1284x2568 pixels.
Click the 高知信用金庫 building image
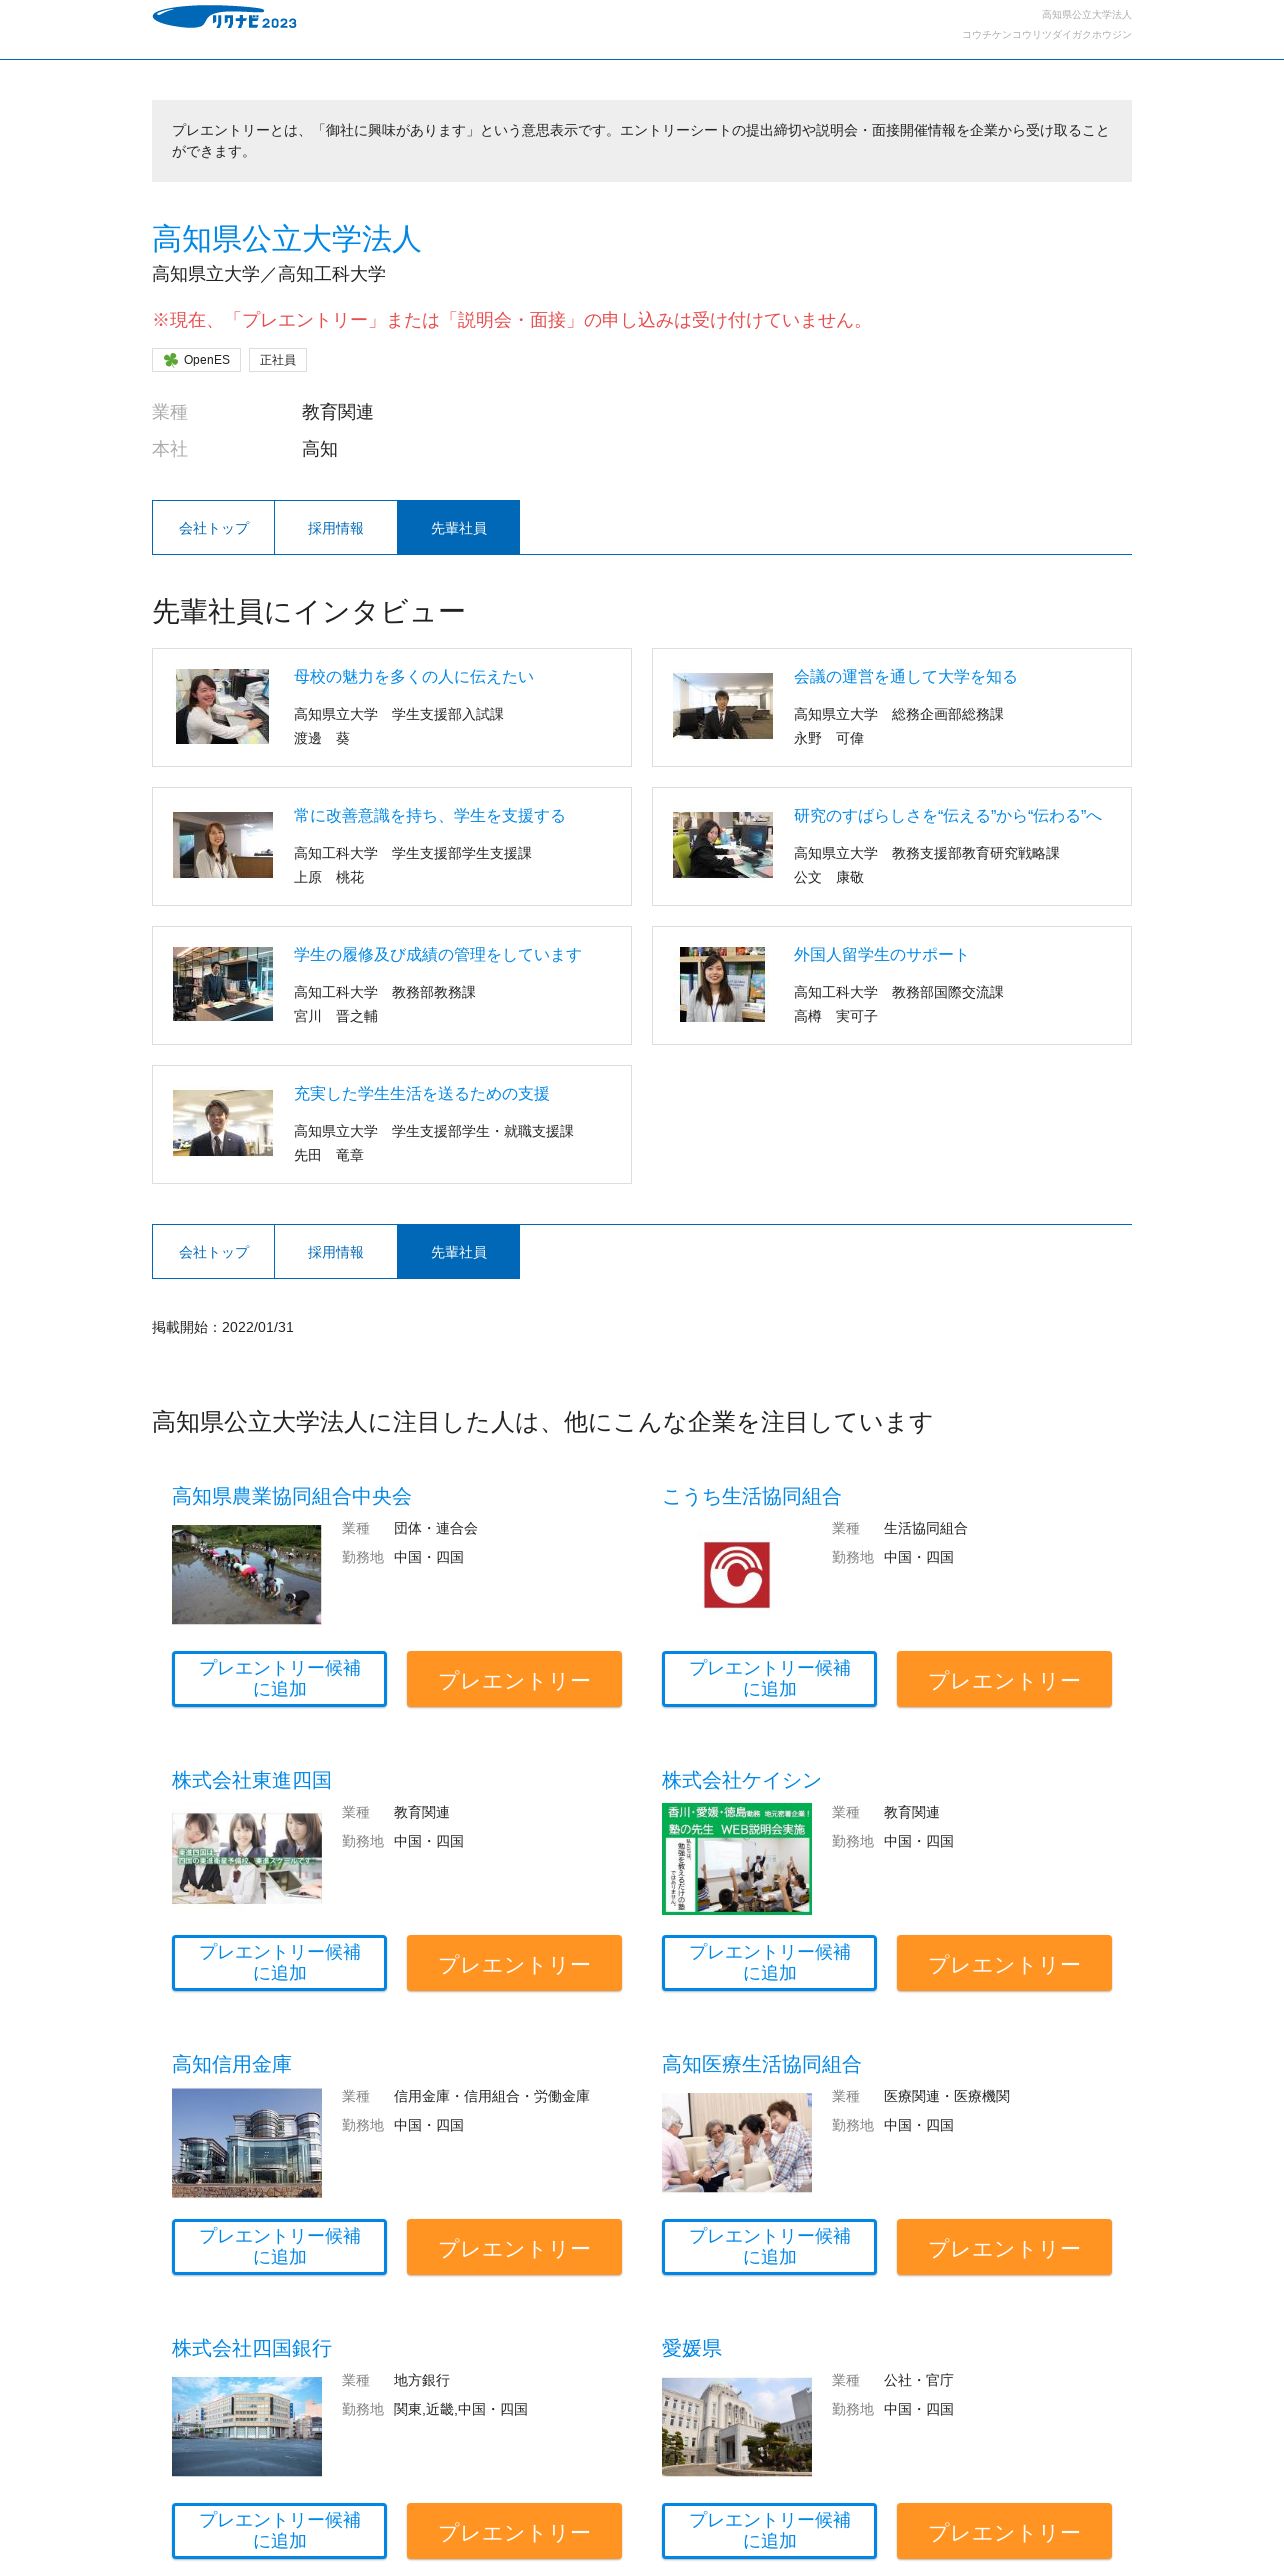pos(247,2143)
